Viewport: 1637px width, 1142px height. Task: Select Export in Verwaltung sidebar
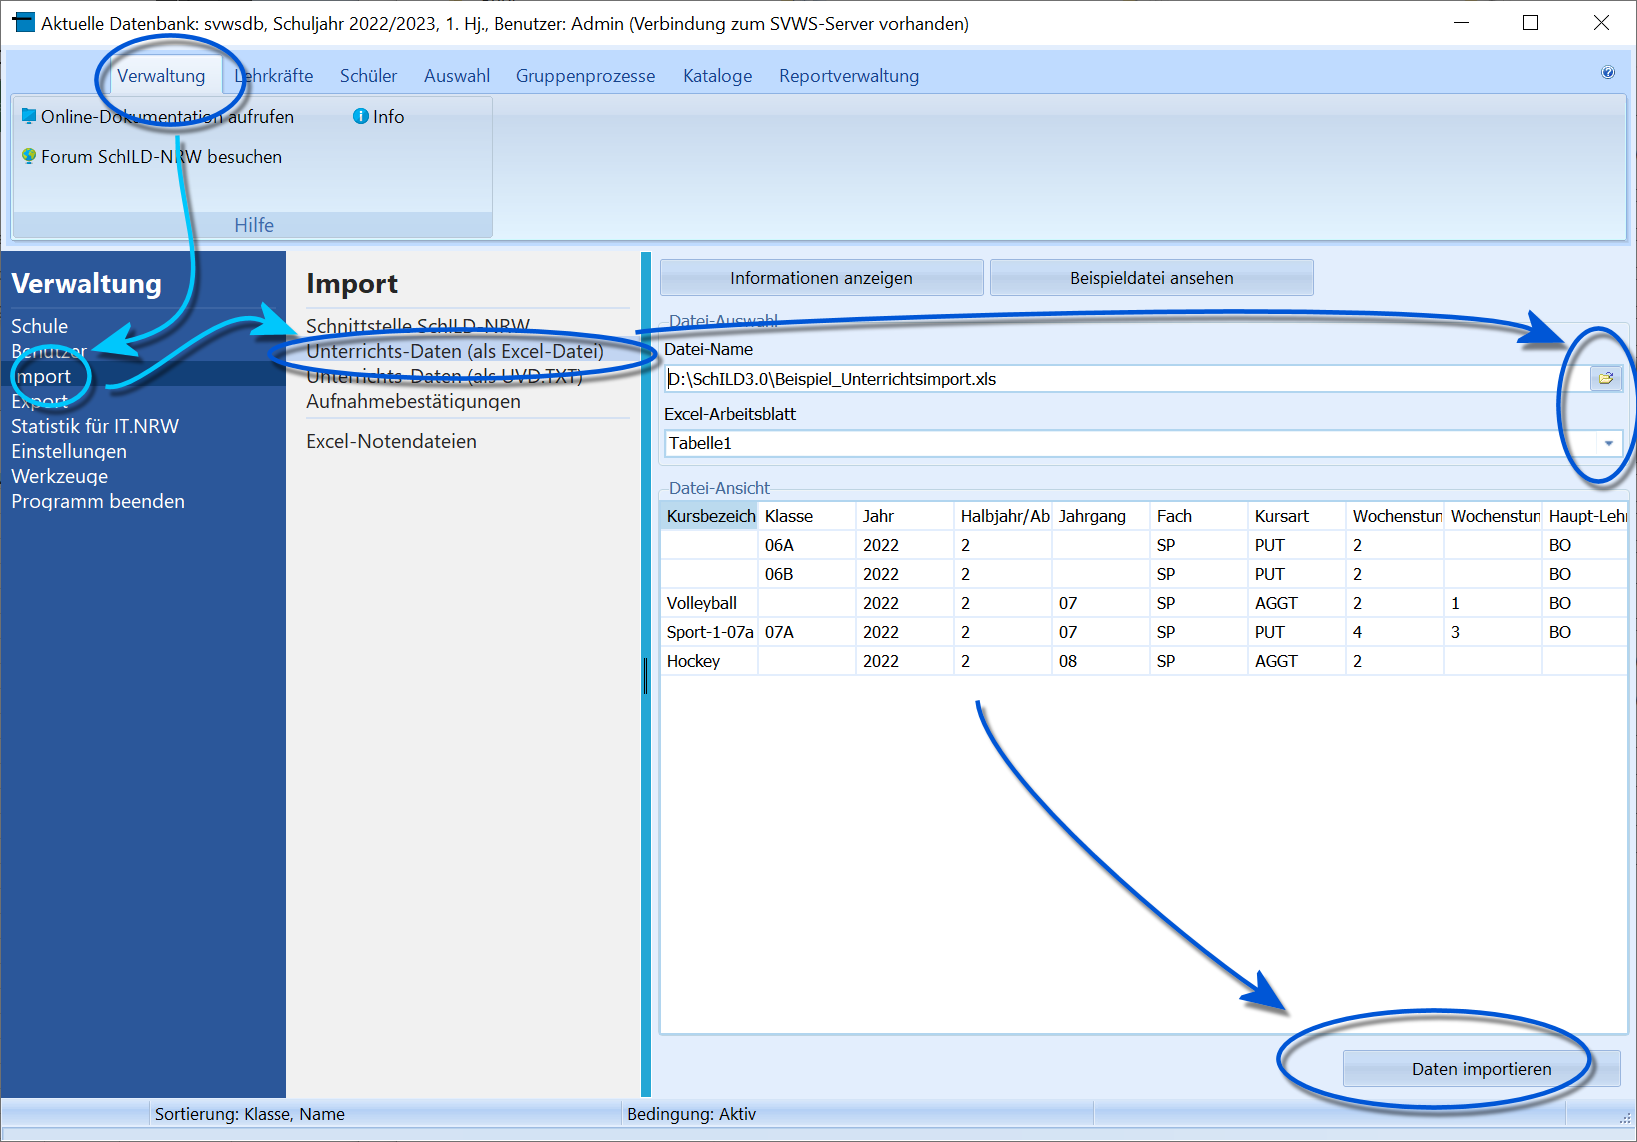[x=40, y=401]
